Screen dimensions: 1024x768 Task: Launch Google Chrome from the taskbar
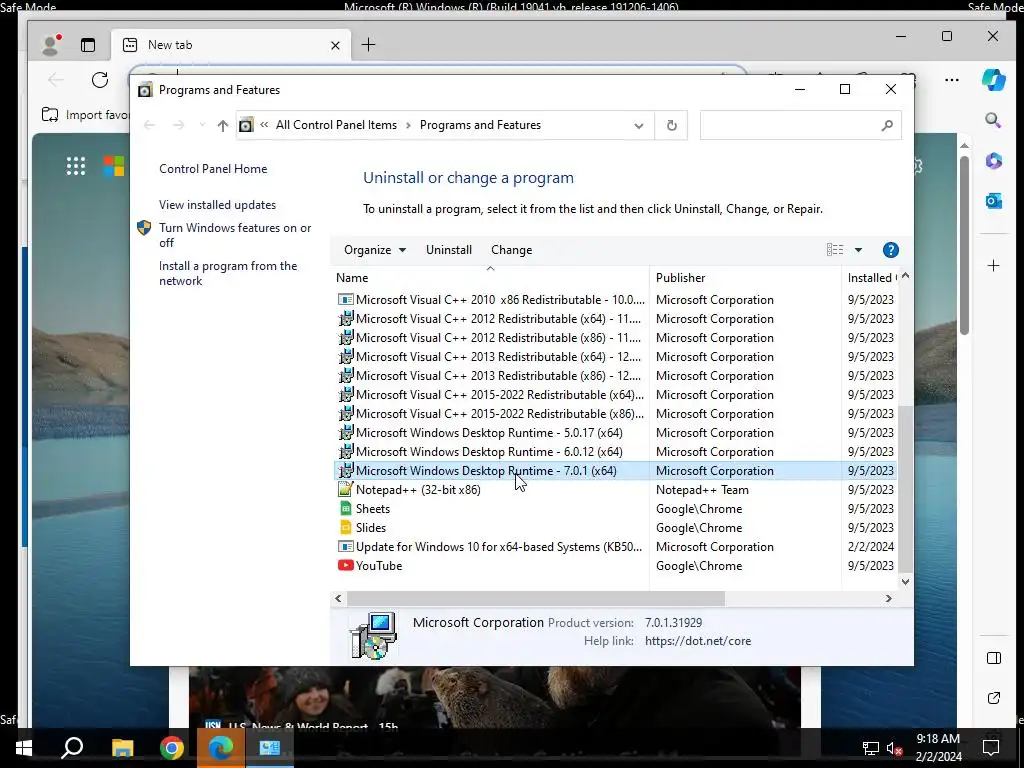[172, 748]
